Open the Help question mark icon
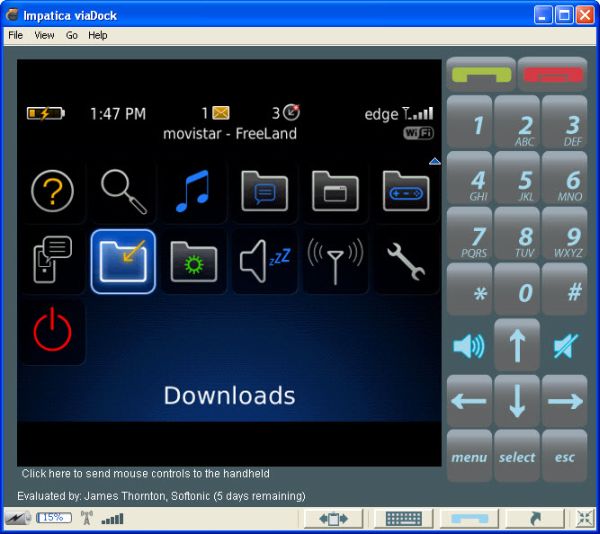The height and width of the screenshot is (534, 600). click(x=53, y=190)
